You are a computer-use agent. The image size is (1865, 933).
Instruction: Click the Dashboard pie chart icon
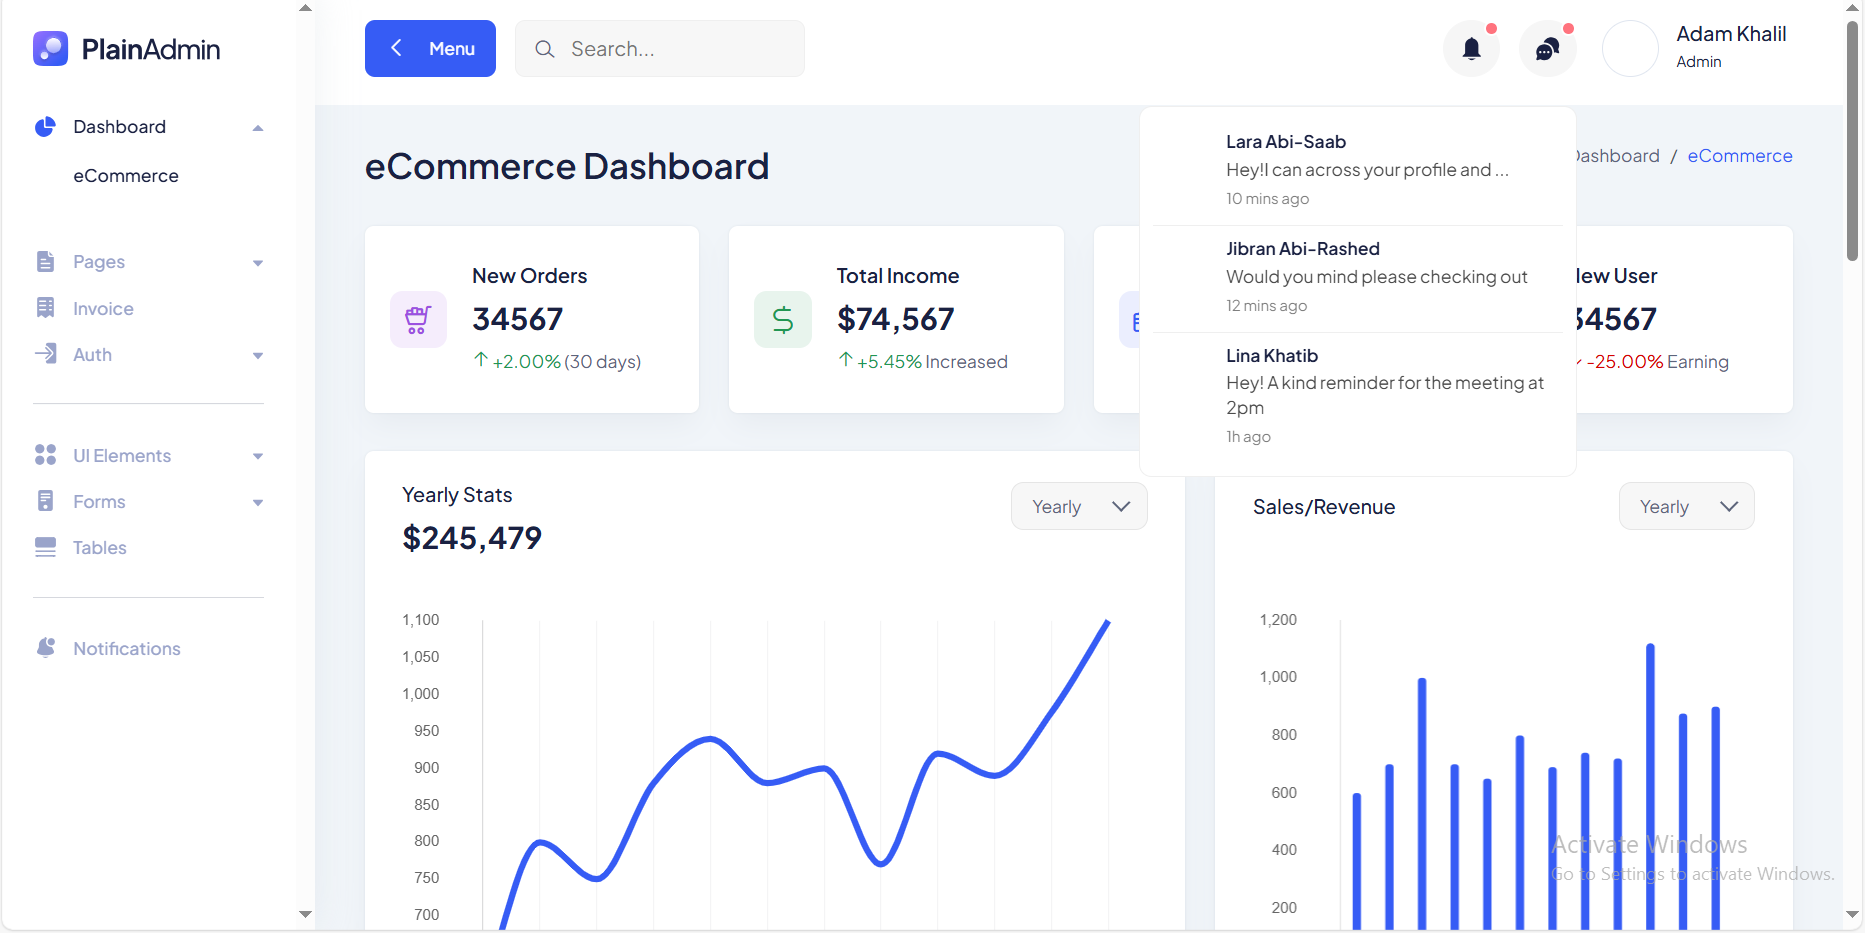tap(45, 127)
